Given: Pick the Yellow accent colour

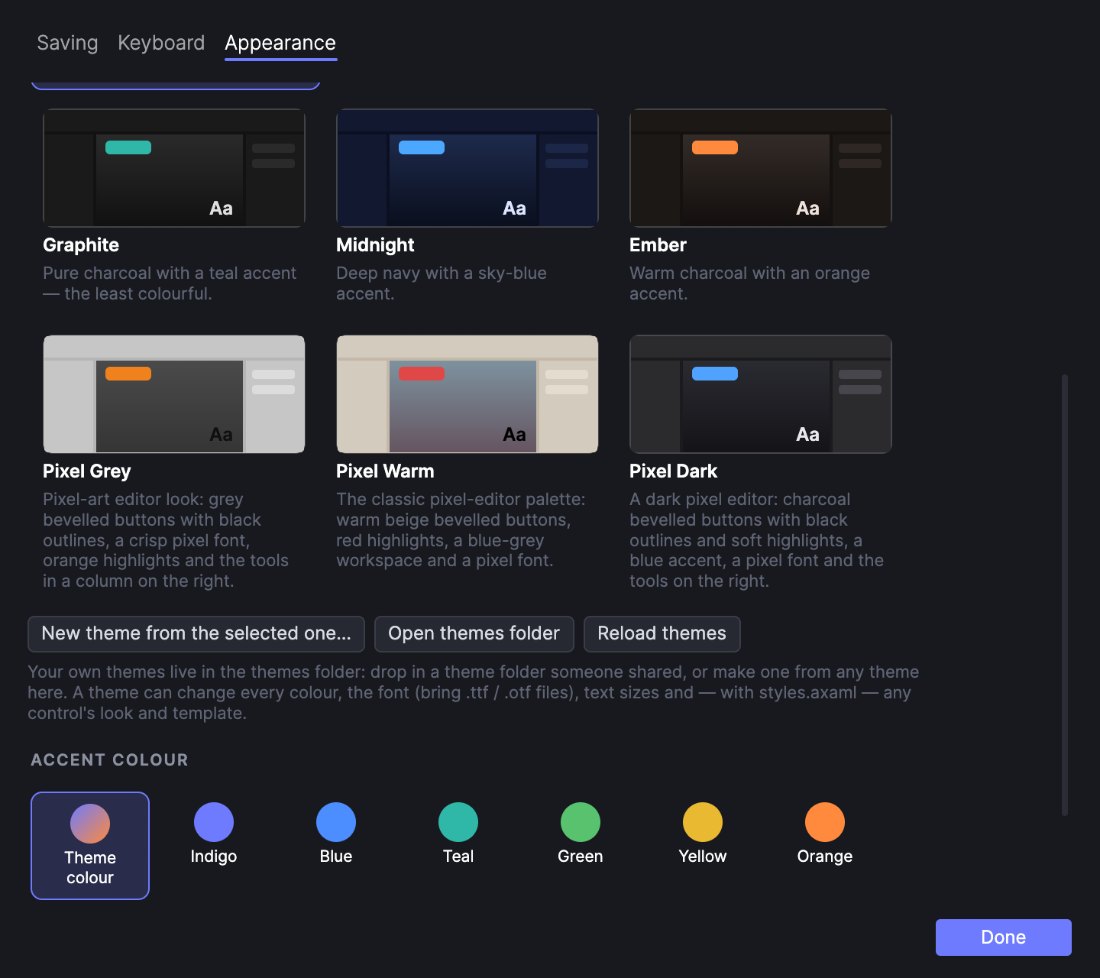Looking at the screenshot, I should pyautogui.click(x=702, y=833).
